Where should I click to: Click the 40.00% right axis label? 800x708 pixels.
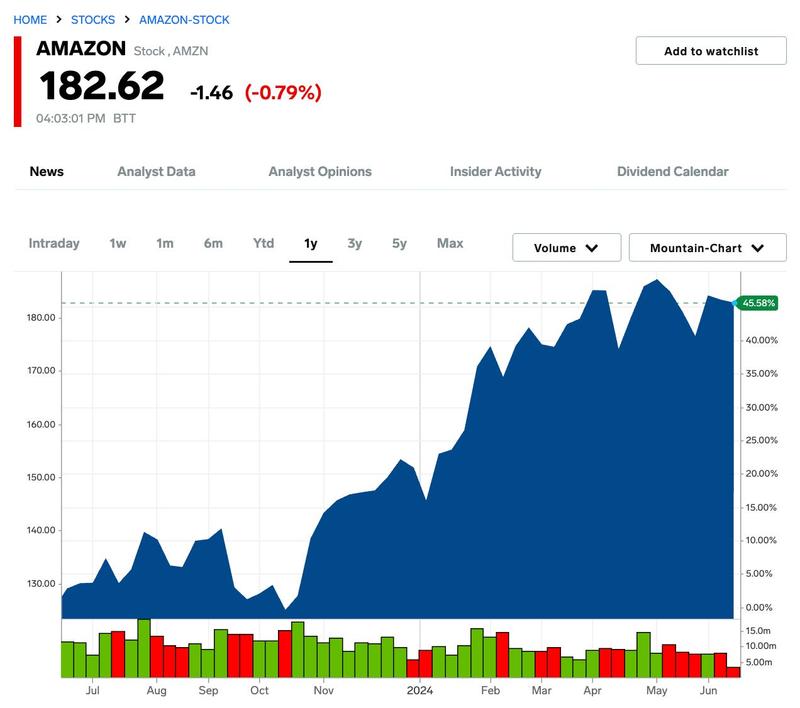point(762,340)
